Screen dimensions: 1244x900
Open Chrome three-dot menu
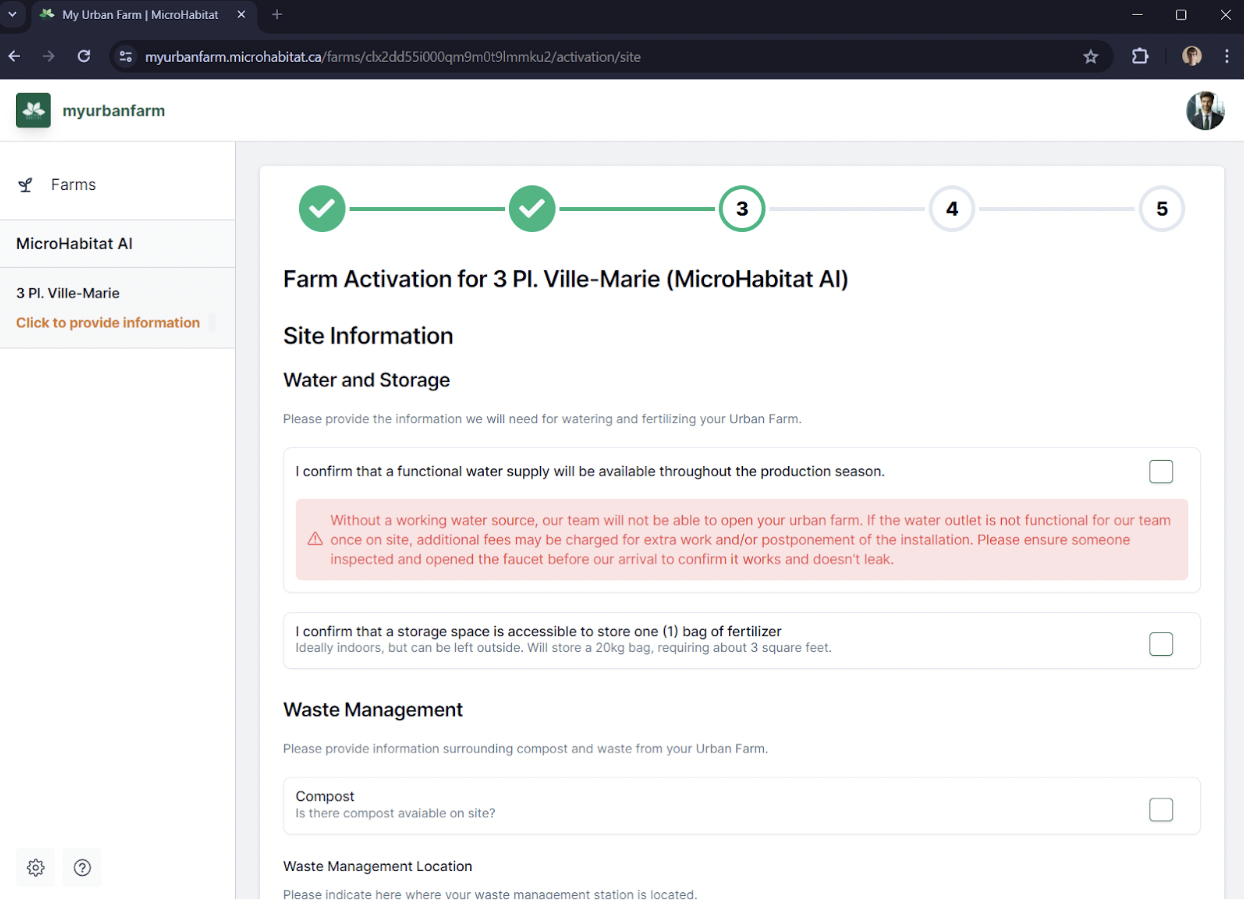click(x=1227, y=57)
